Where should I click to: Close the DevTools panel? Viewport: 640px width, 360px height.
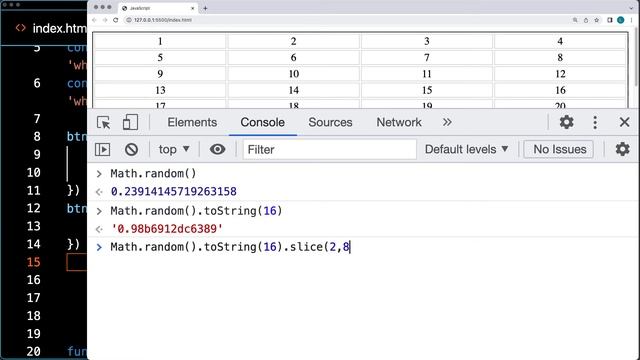pos(624,122)
